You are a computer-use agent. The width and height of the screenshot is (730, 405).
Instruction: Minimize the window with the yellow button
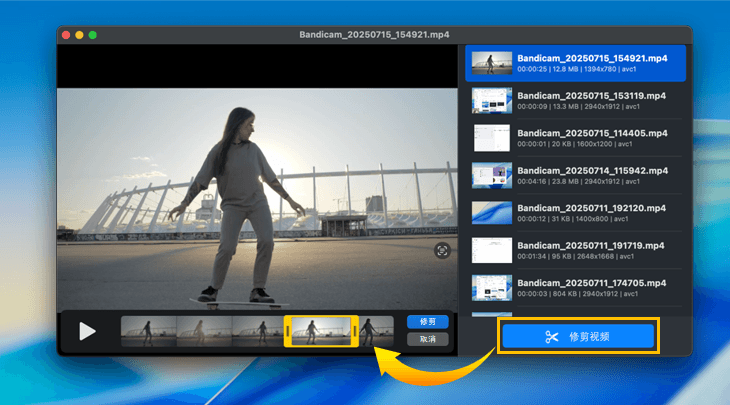click(79, 35)
